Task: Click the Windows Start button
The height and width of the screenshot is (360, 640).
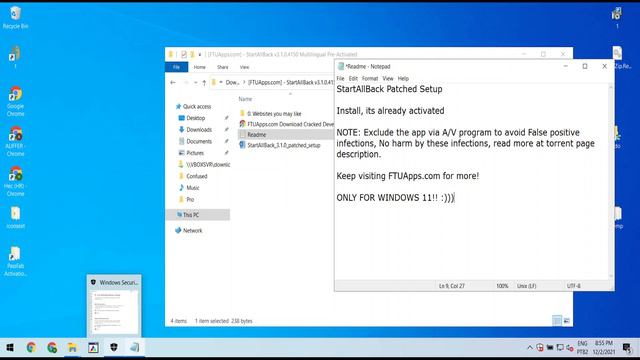Action: 10,347
